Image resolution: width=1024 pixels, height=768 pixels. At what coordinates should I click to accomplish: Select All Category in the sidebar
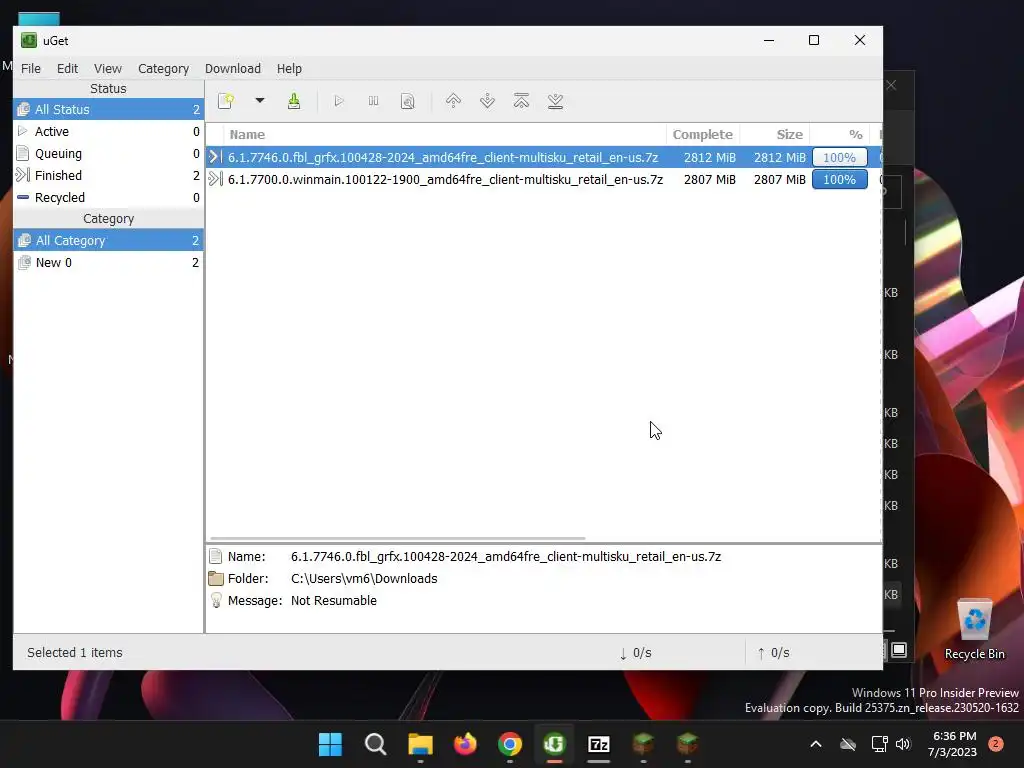tap(108, 240)
